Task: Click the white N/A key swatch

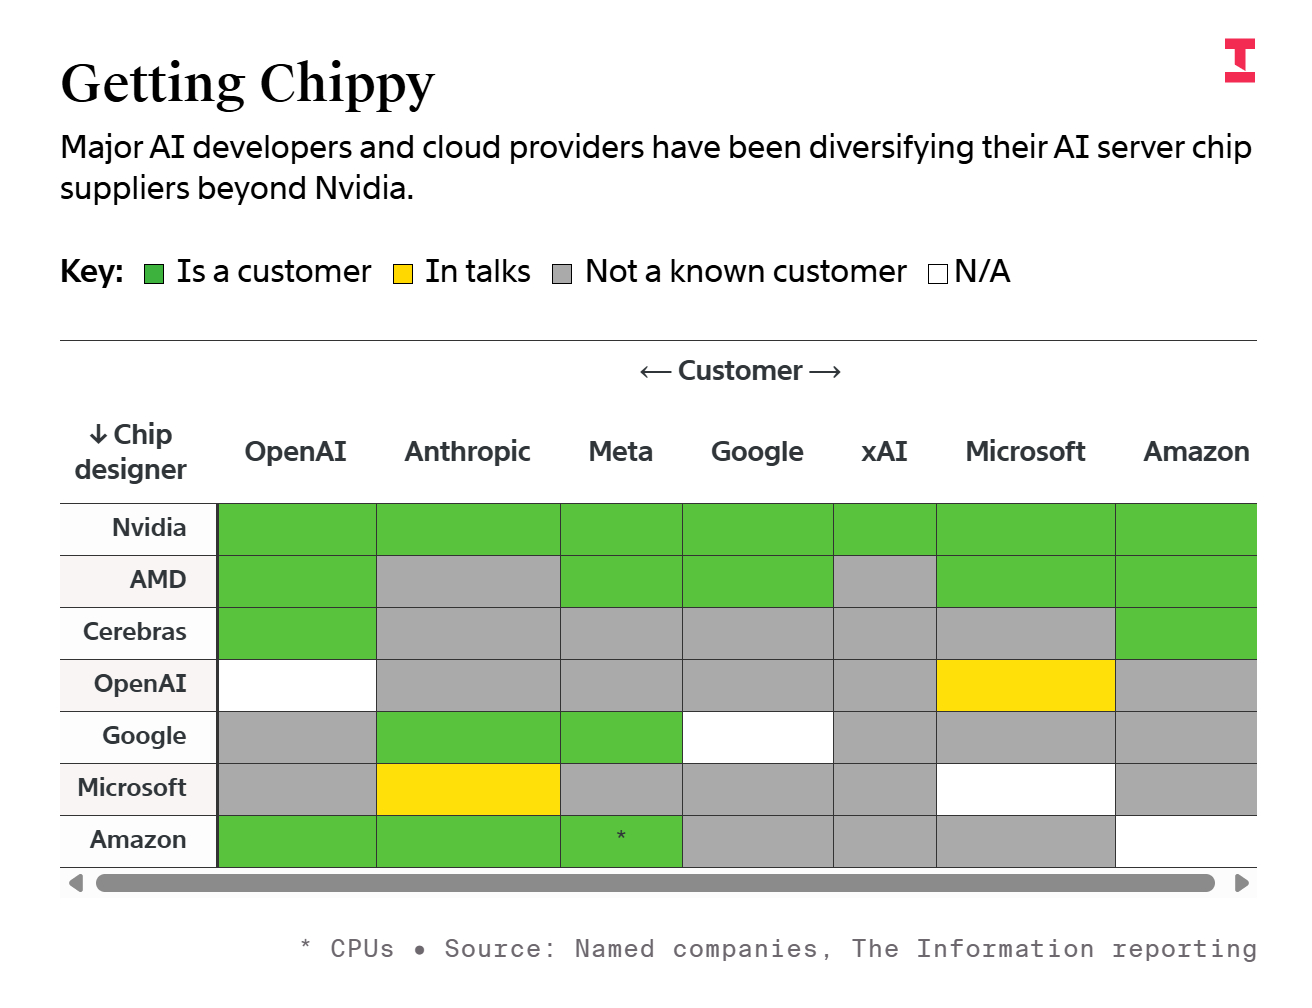Action: click(x=938, y=274)
